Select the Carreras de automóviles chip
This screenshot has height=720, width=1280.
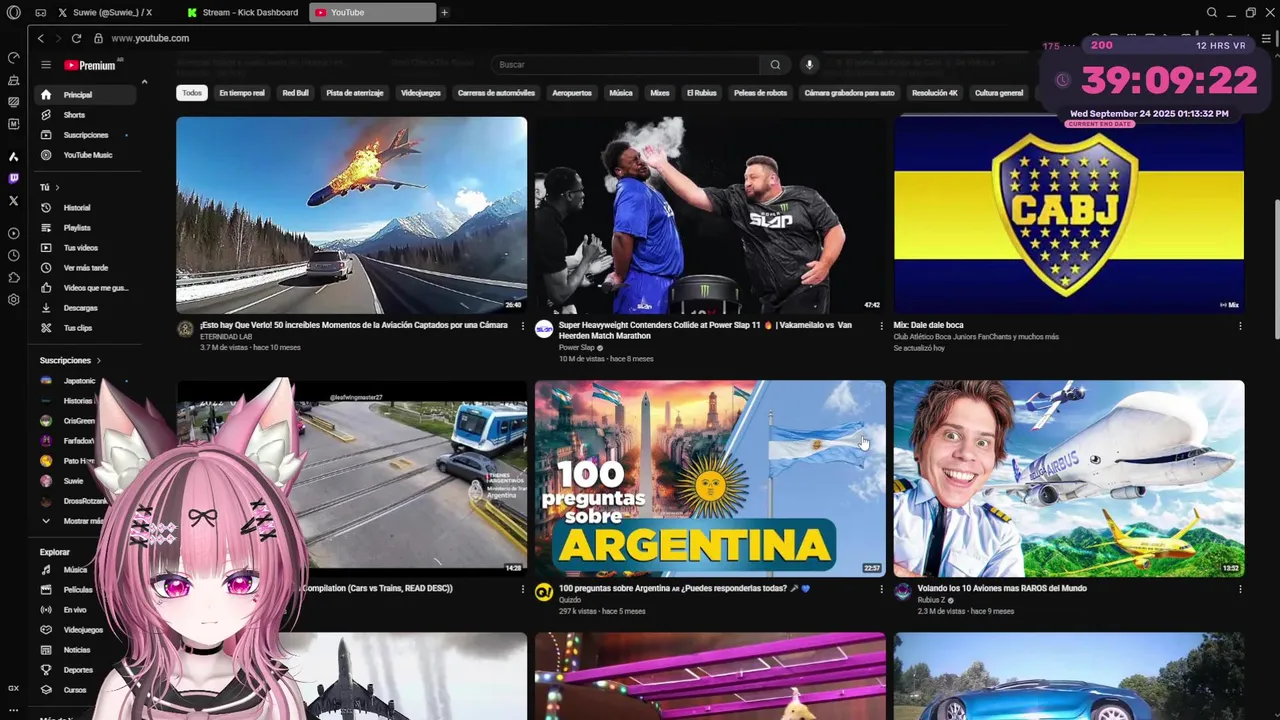(496, 93)
